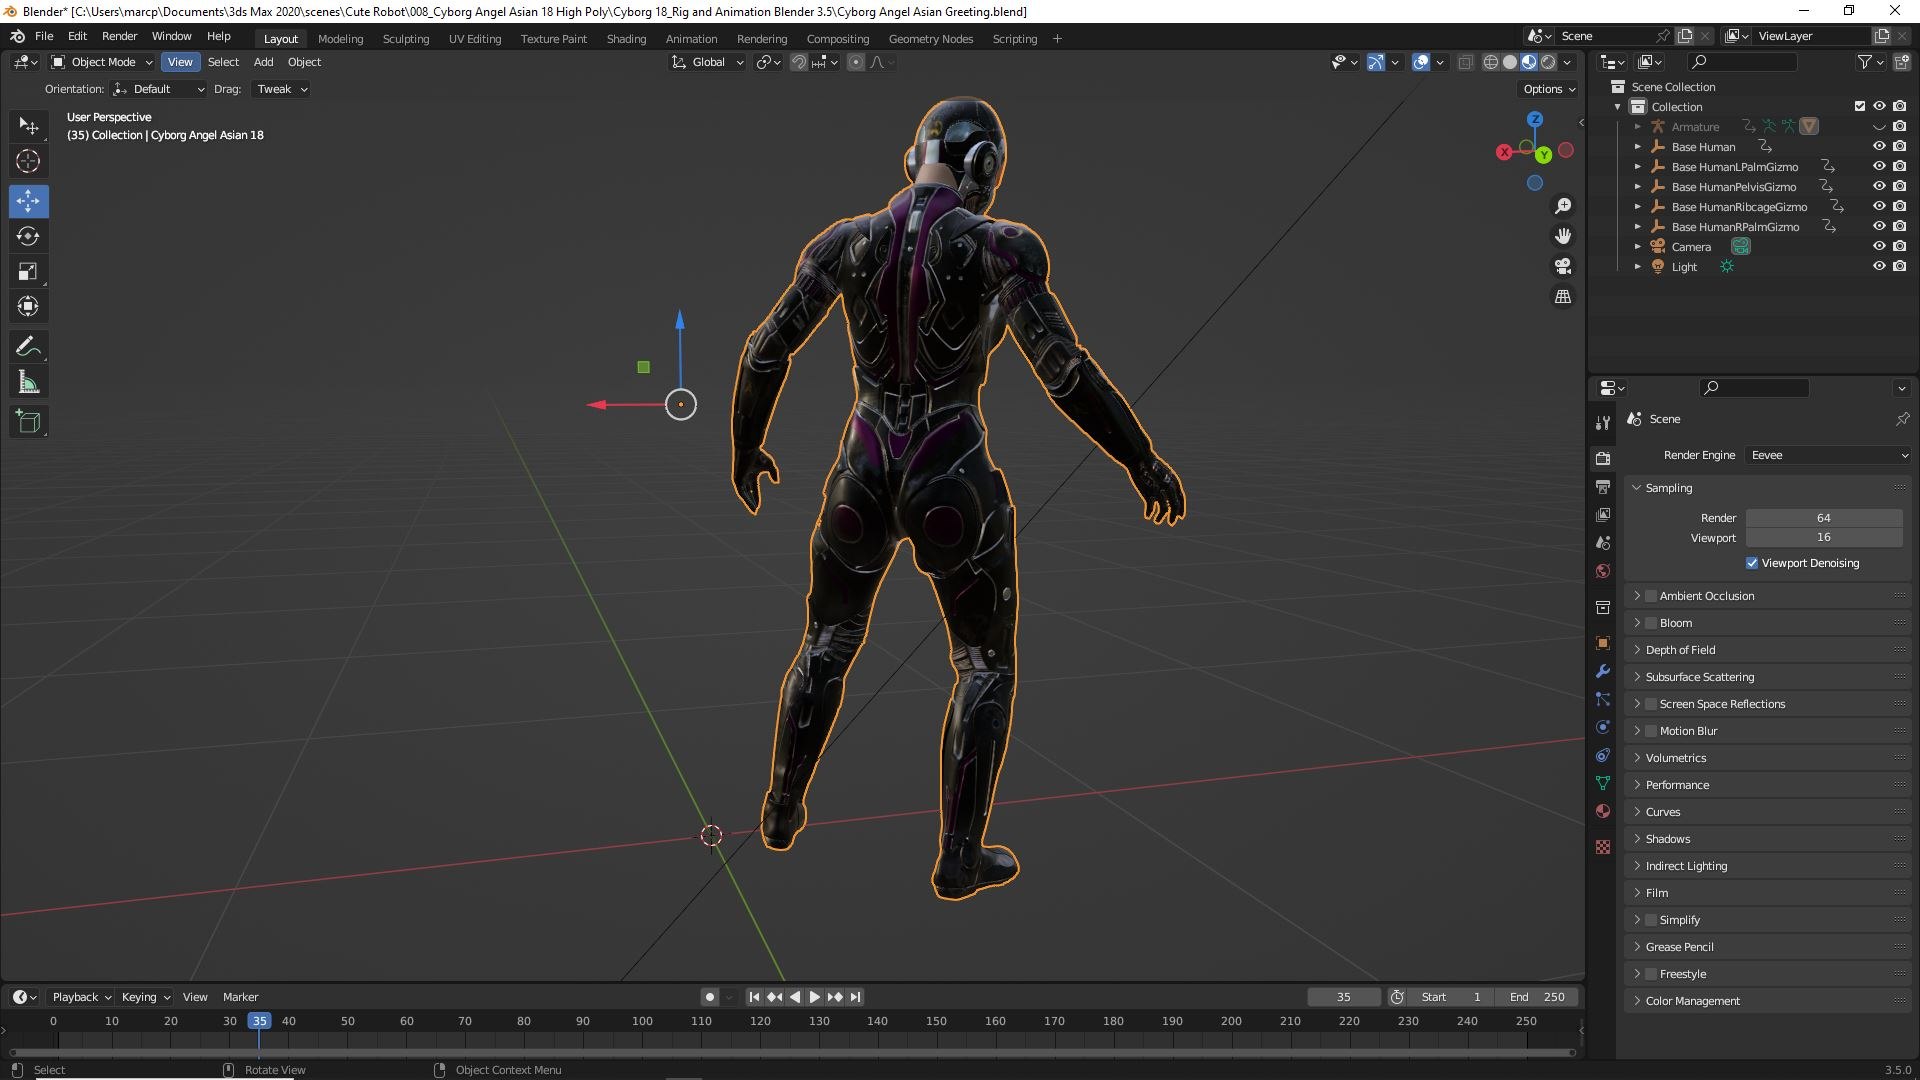The image size is (1920, 1080).
Task: Open the File menu
Action: 44,36
